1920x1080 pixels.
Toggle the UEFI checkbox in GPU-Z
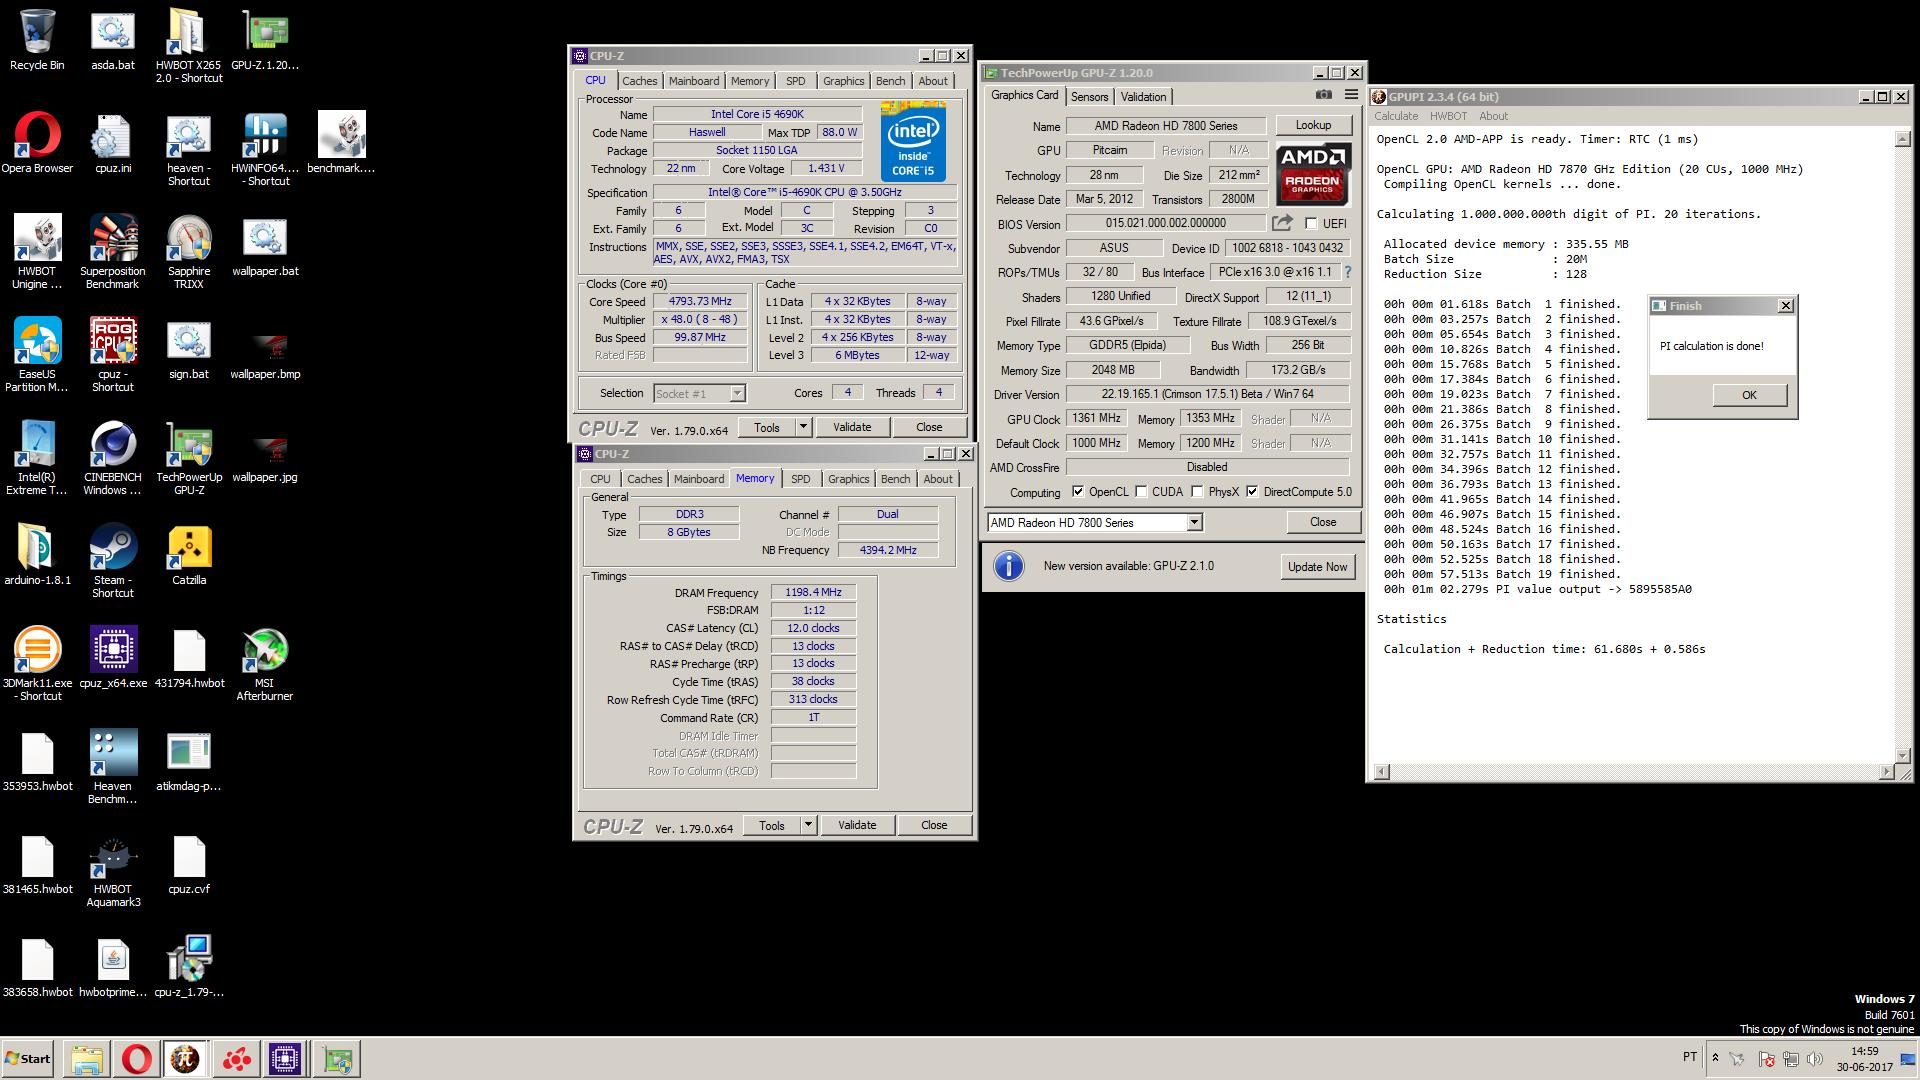point(1311,224)
